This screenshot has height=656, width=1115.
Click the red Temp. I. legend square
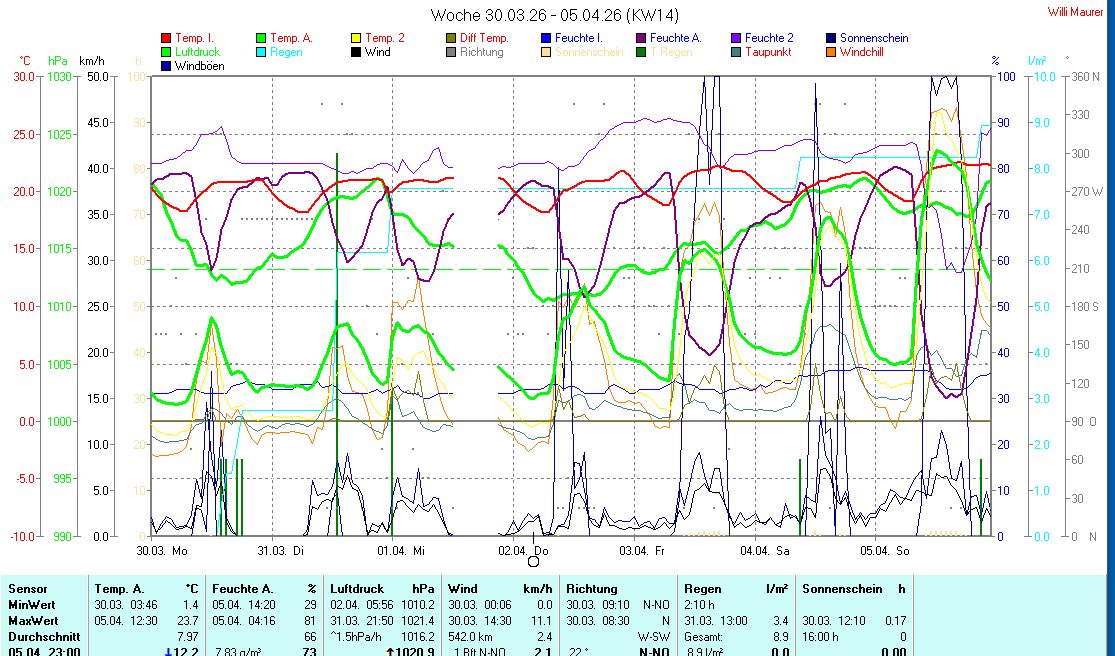tap(166, 38)
